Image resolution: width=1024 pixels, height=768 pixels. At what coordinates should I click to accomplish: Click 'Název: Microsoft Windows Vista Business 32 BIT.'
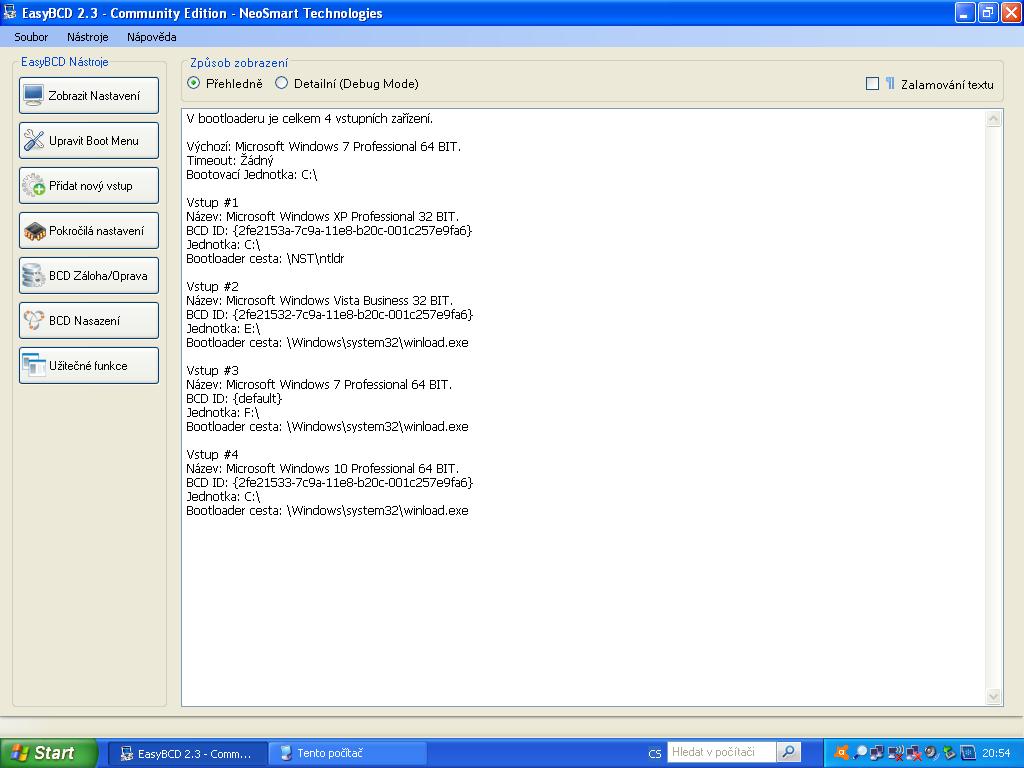(x=319, y=300)
